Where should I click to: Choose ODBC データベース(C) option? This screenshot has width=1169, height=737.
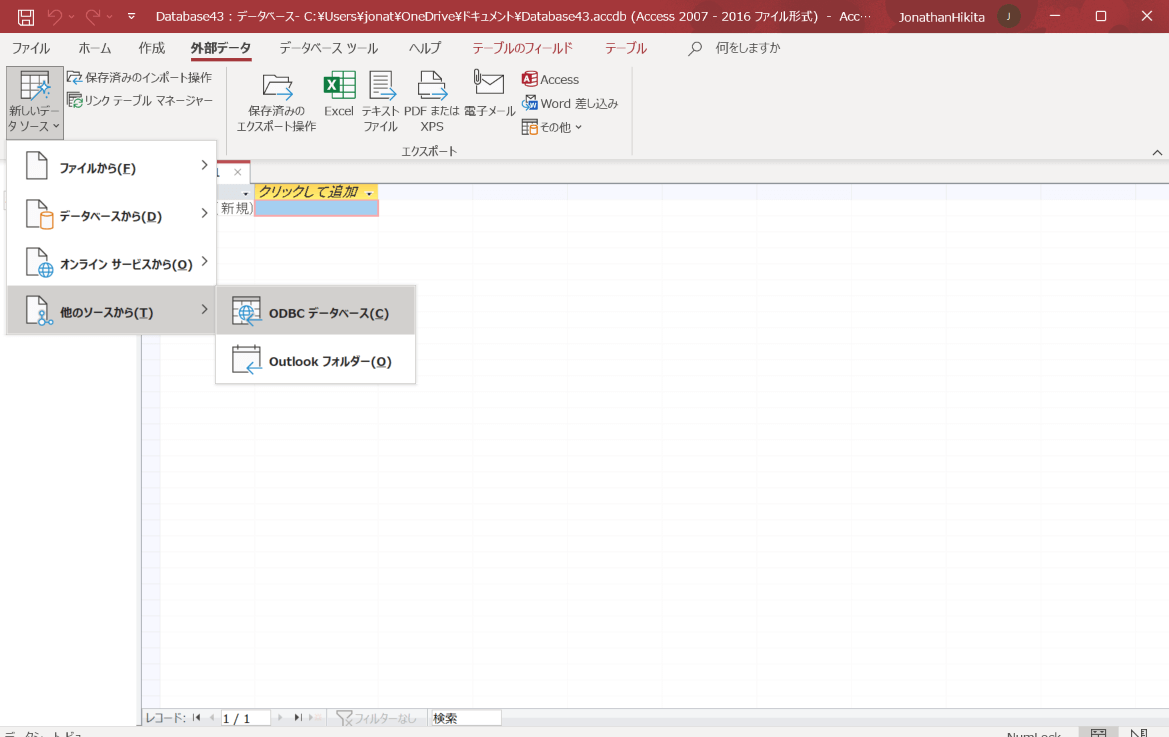pyautogui.click(x=315, y=311)
